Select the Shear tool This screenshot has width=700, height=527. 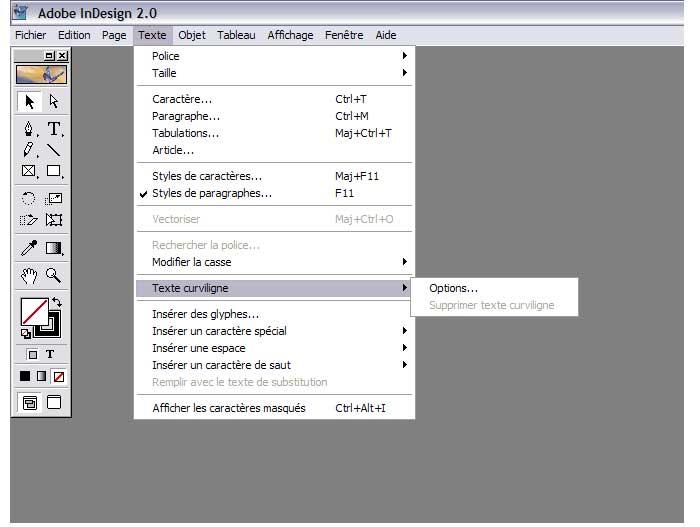tap(29, 220)
